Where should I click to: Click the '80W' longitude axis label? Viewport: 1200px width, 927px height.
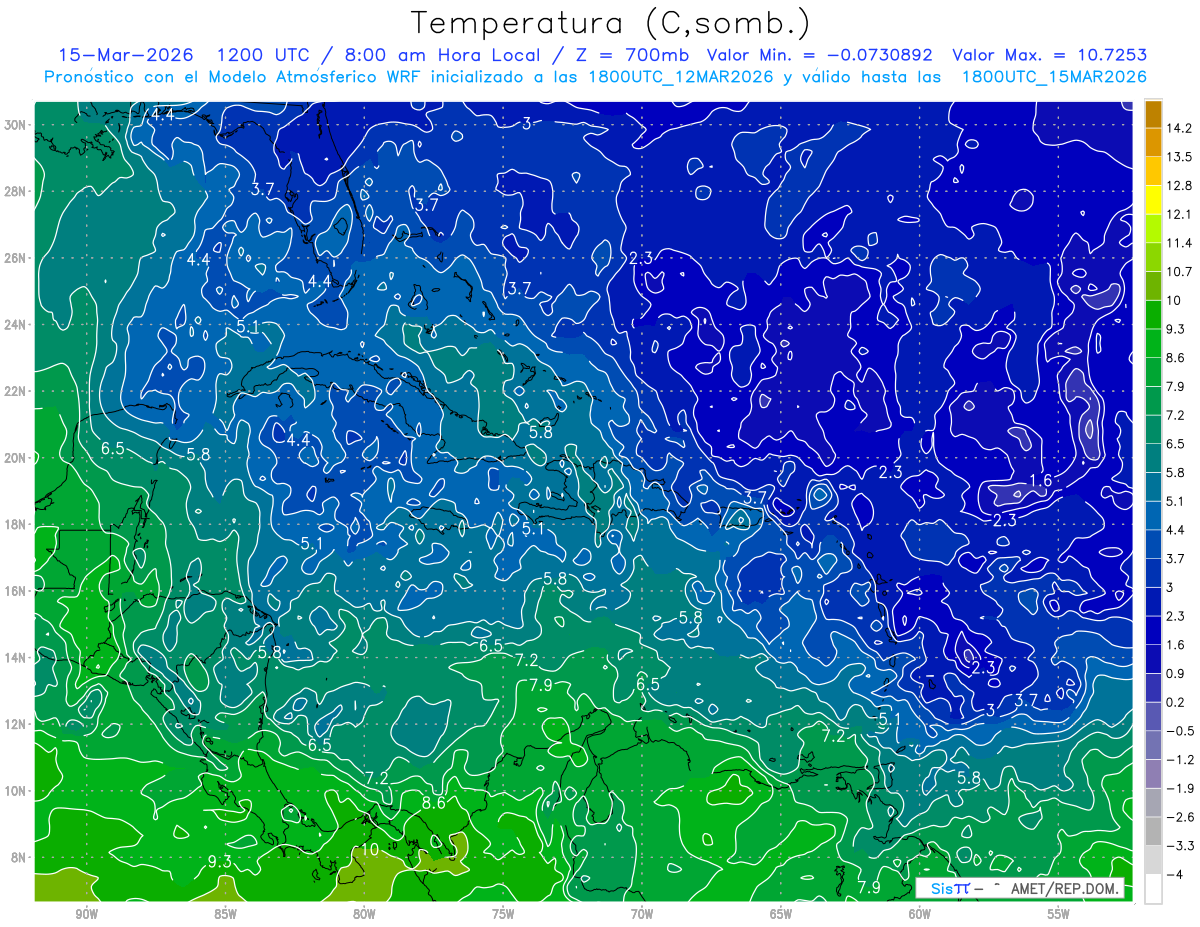point(364,914)
